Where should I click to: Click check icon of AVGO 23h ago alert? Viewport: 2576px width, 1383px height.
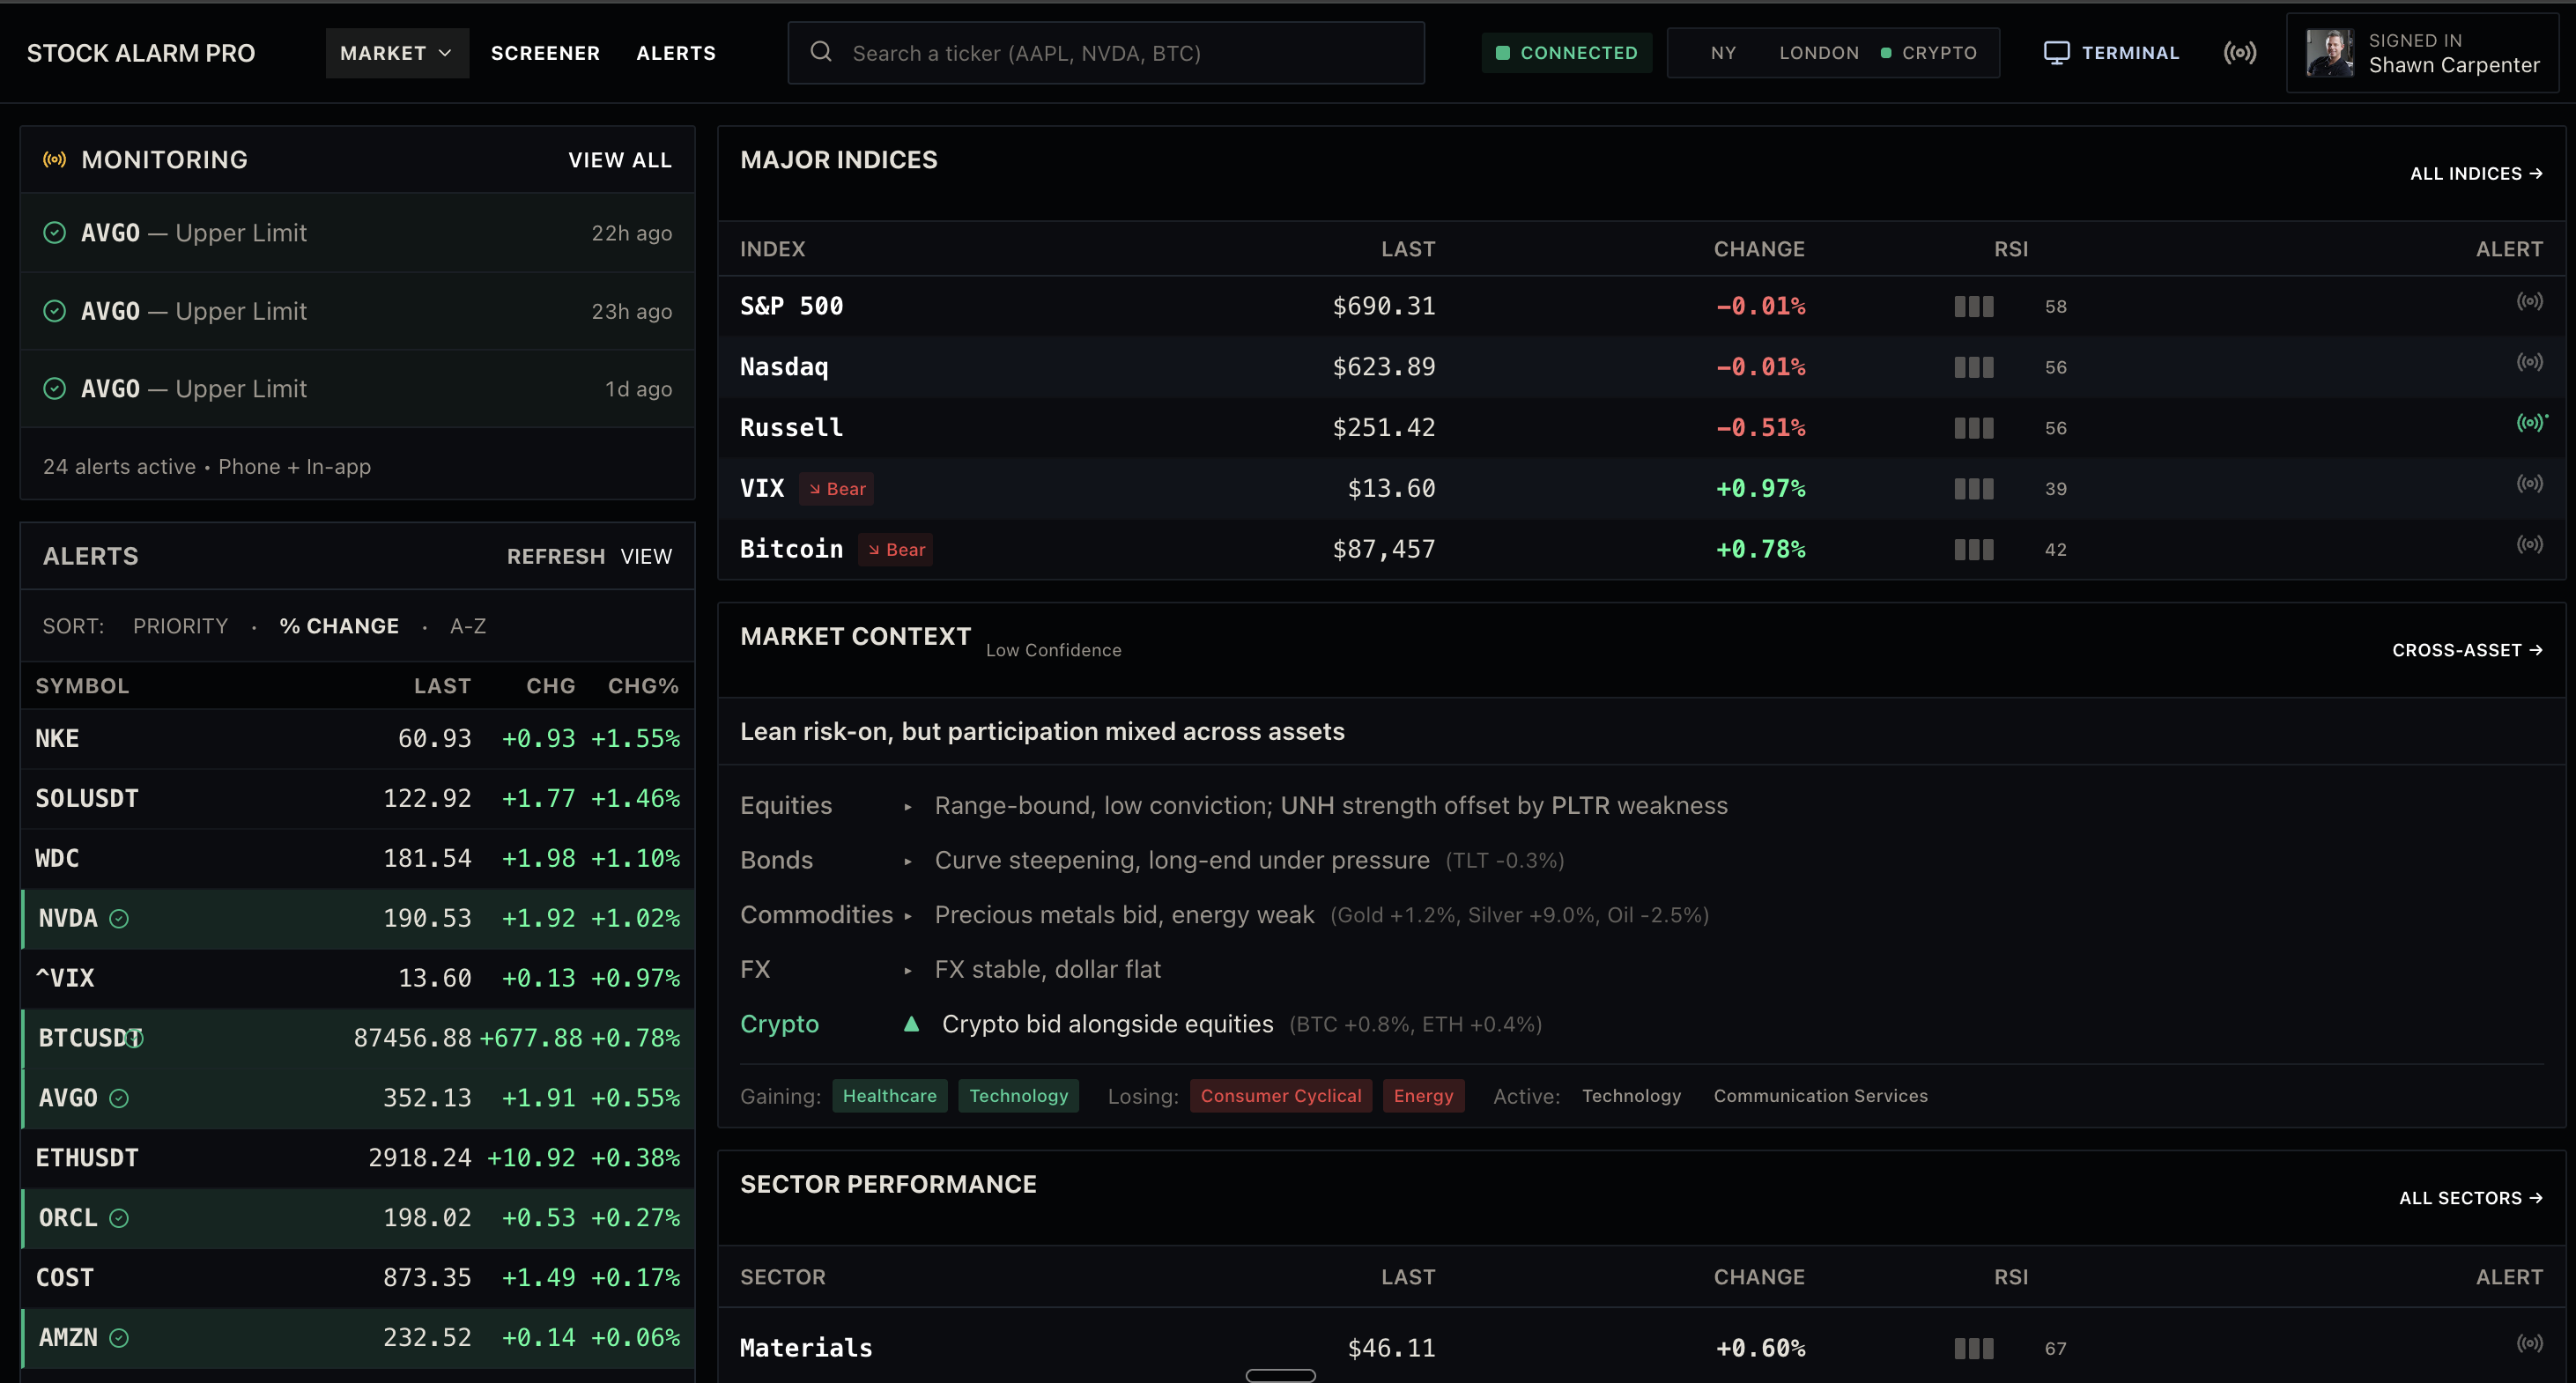point(54,311)
